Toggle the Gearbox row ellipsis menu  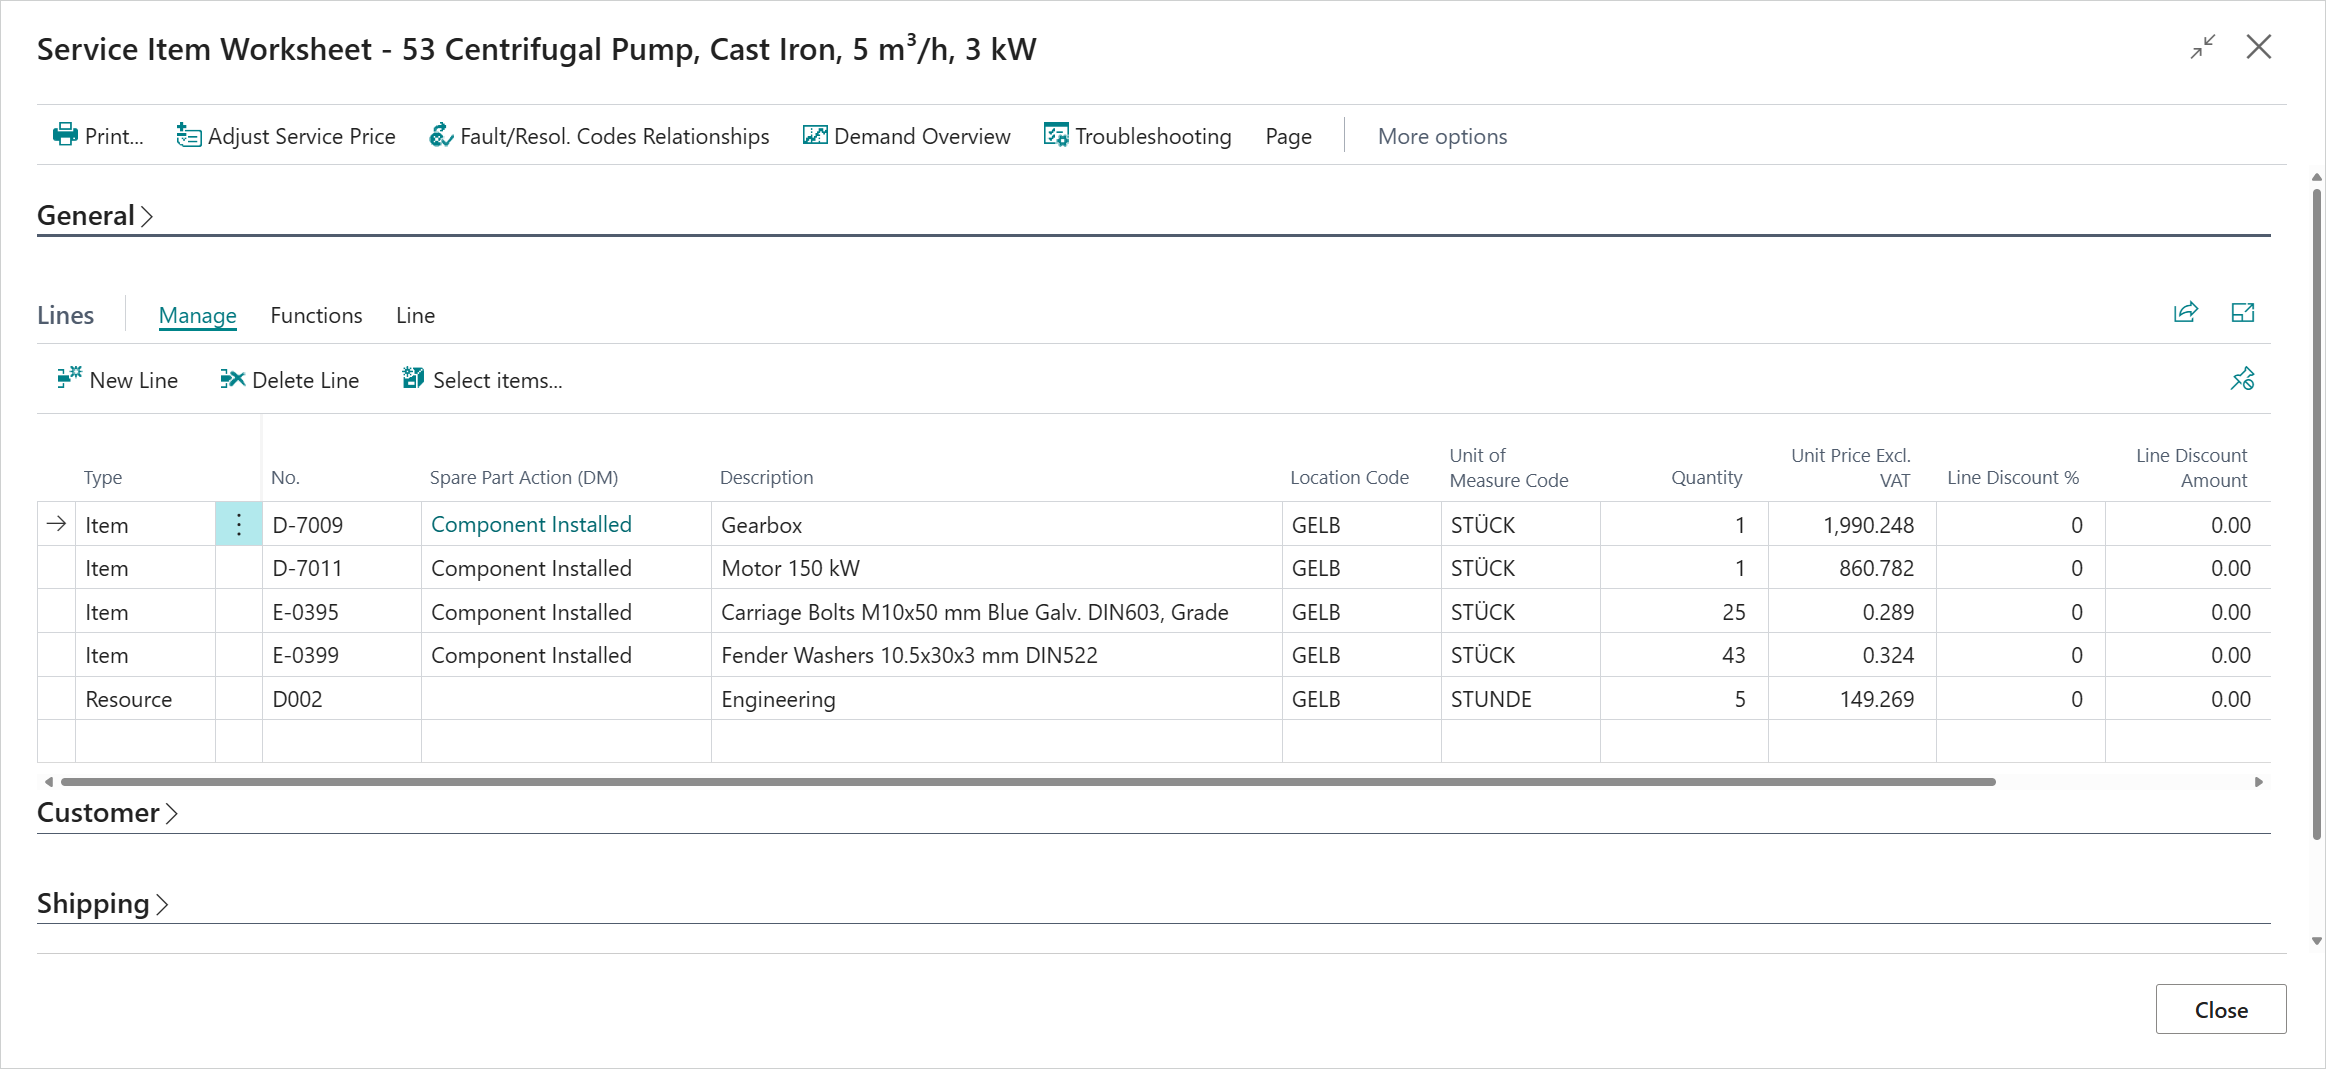tap(238, 524)
